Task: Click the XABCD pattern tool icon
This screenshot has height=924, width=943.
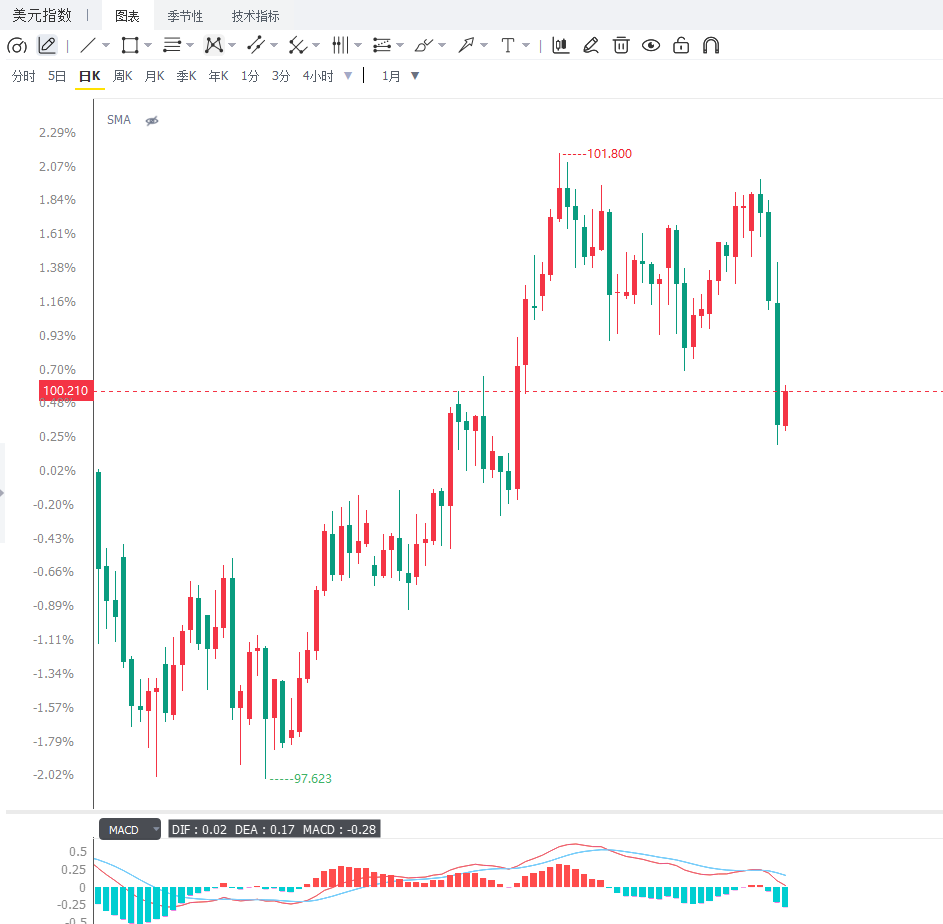Action: (x=213, y=46)
